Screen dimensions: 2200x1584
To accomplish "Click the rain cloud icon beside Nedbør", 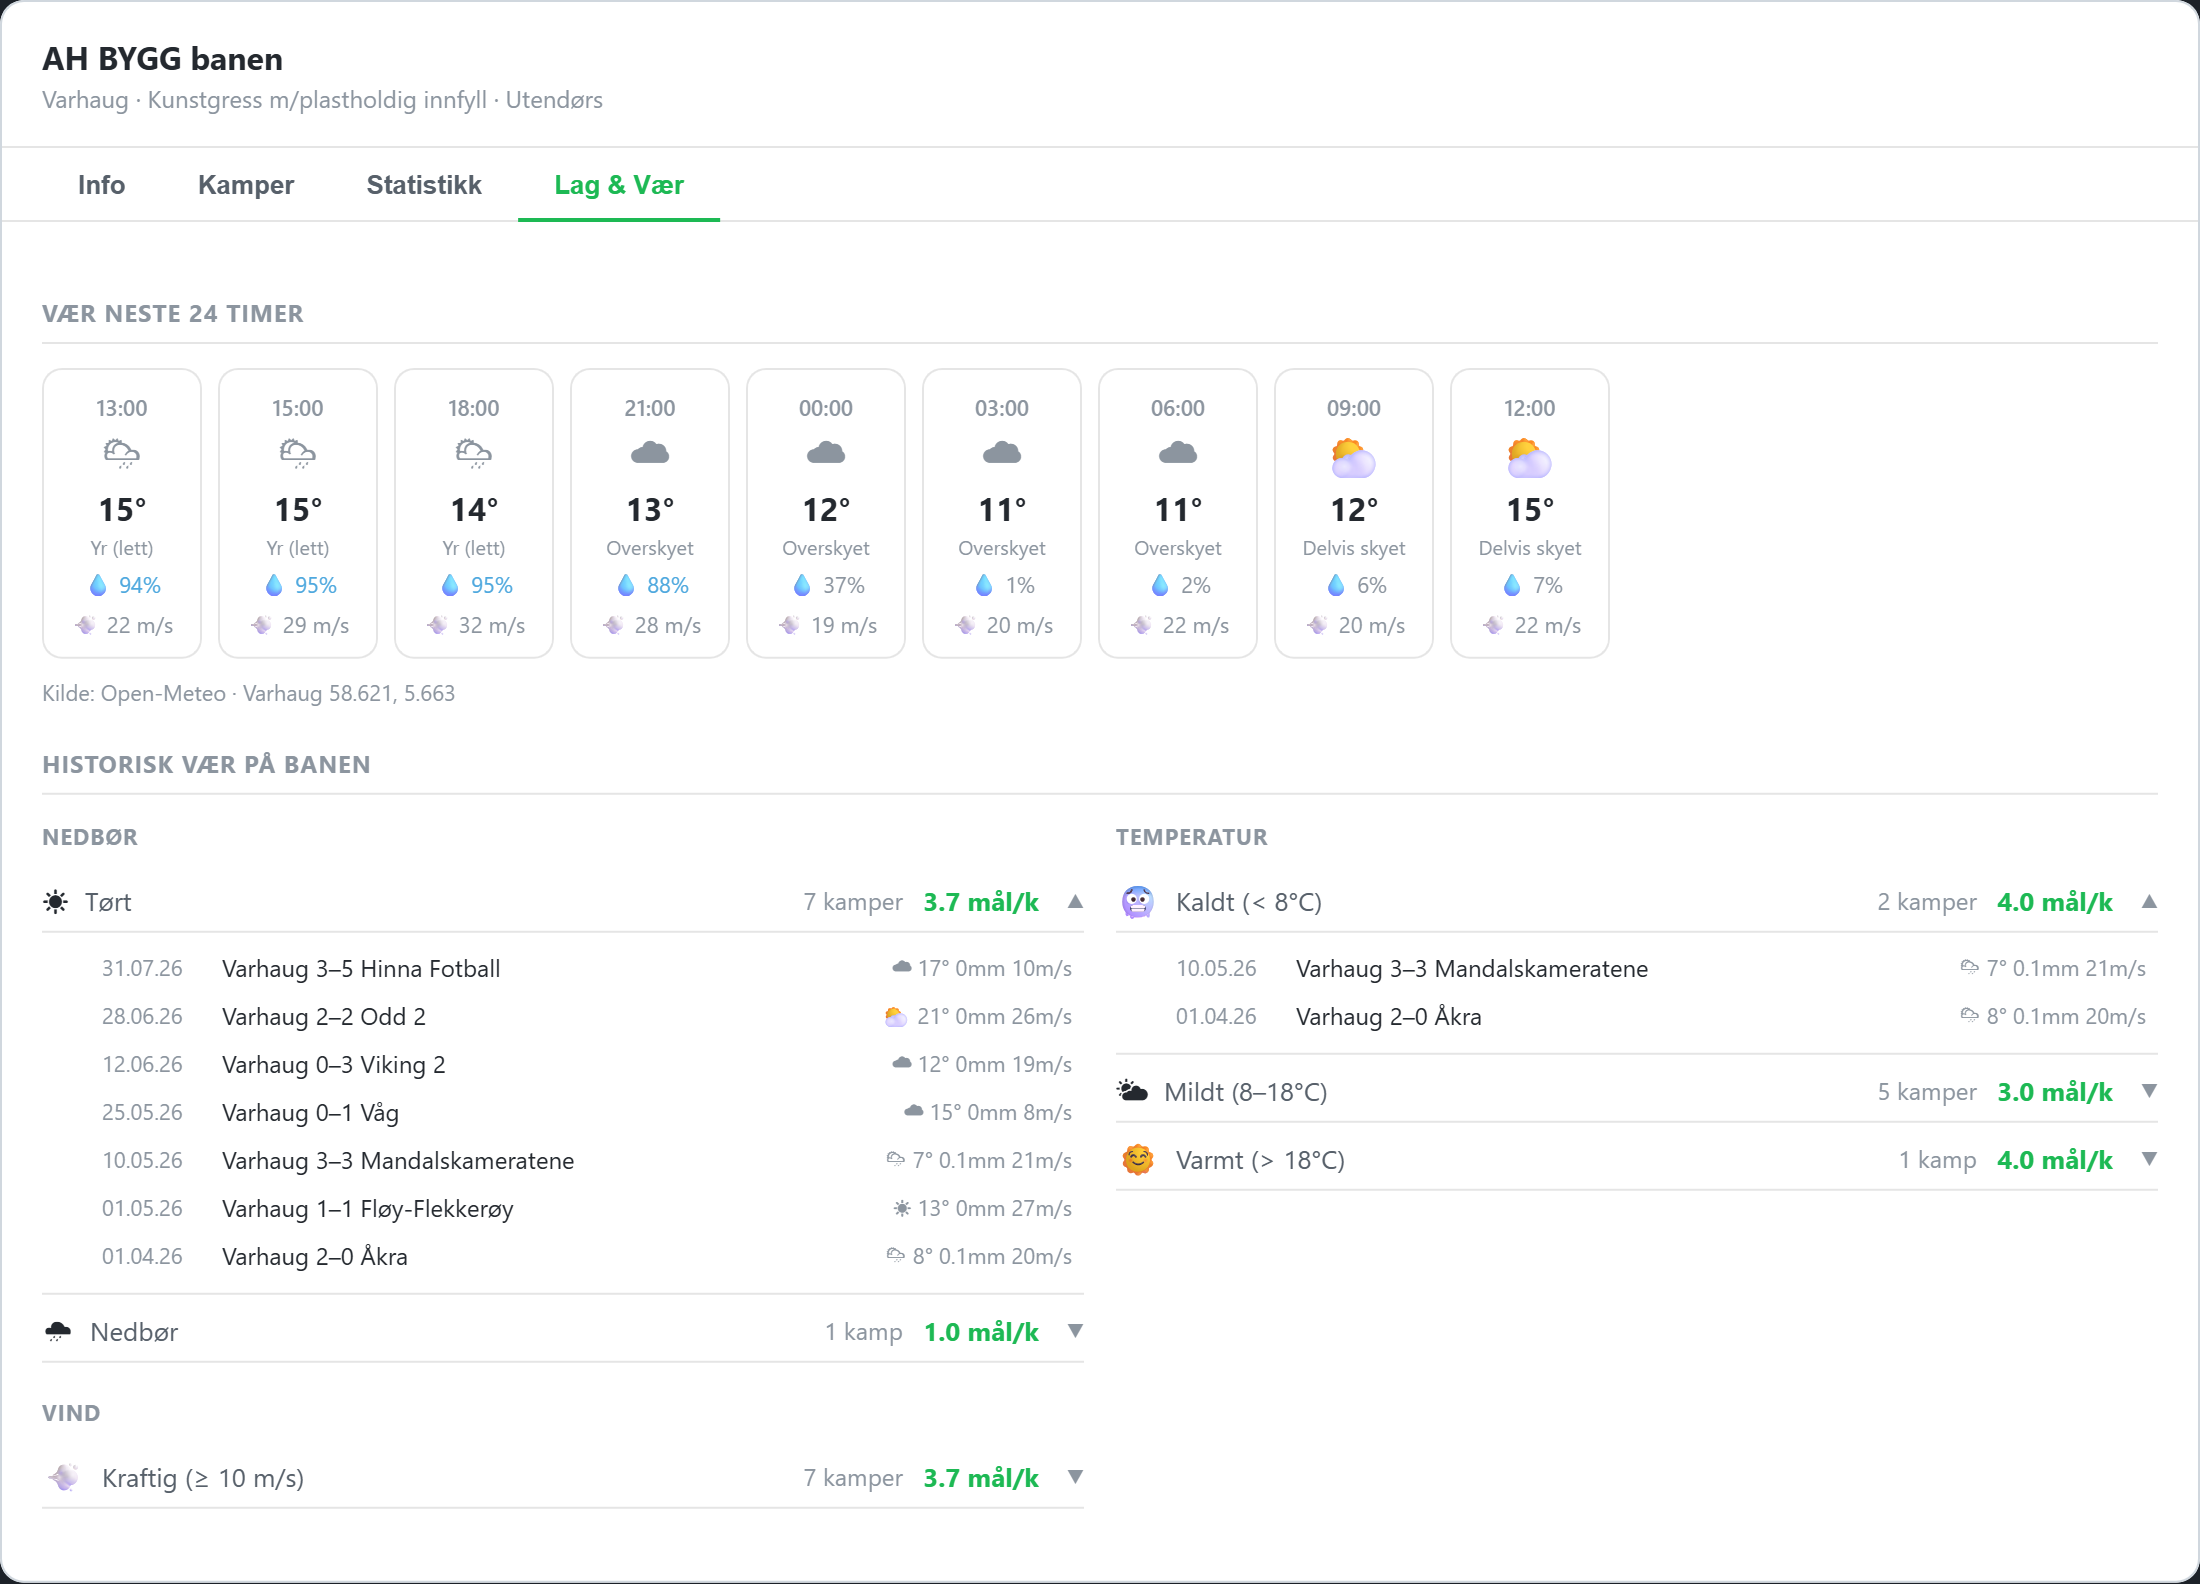I will pos(58,1332).
